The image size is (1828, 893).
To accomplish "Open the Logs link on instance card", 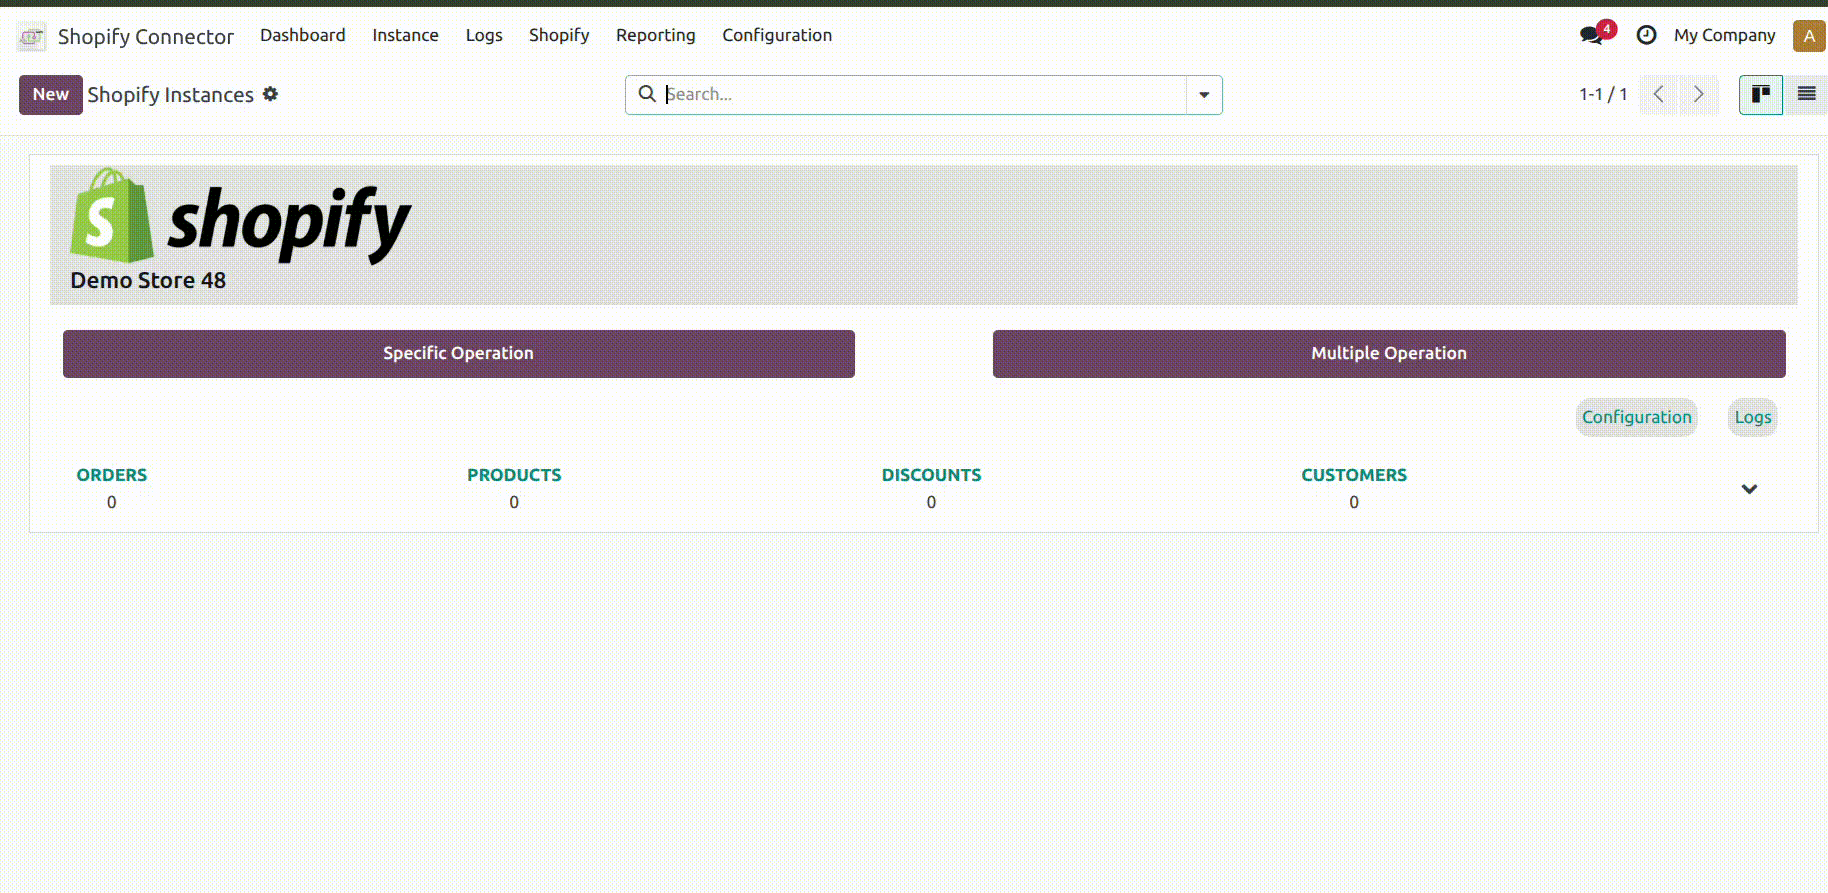I will click(1752, 418).
